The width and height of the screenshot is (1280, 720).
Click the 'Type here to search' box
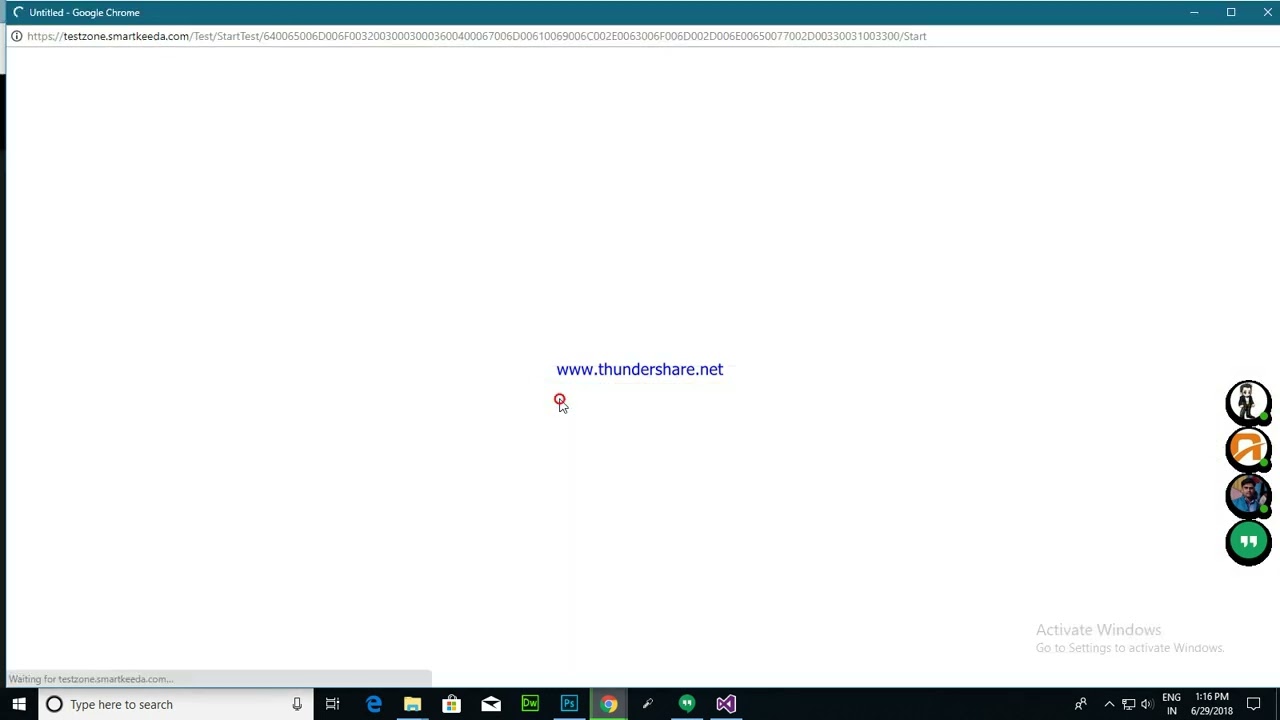coord(175,704)
